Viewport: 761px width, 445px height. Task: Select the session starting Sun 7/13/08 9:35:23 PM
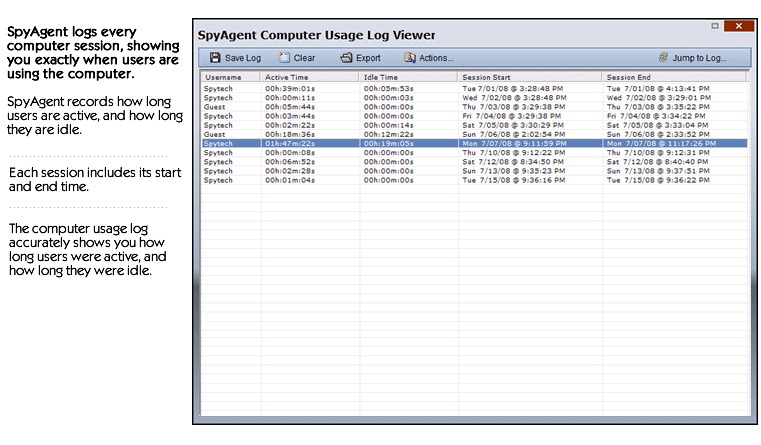pyautogui.click(x=474, y=171)
